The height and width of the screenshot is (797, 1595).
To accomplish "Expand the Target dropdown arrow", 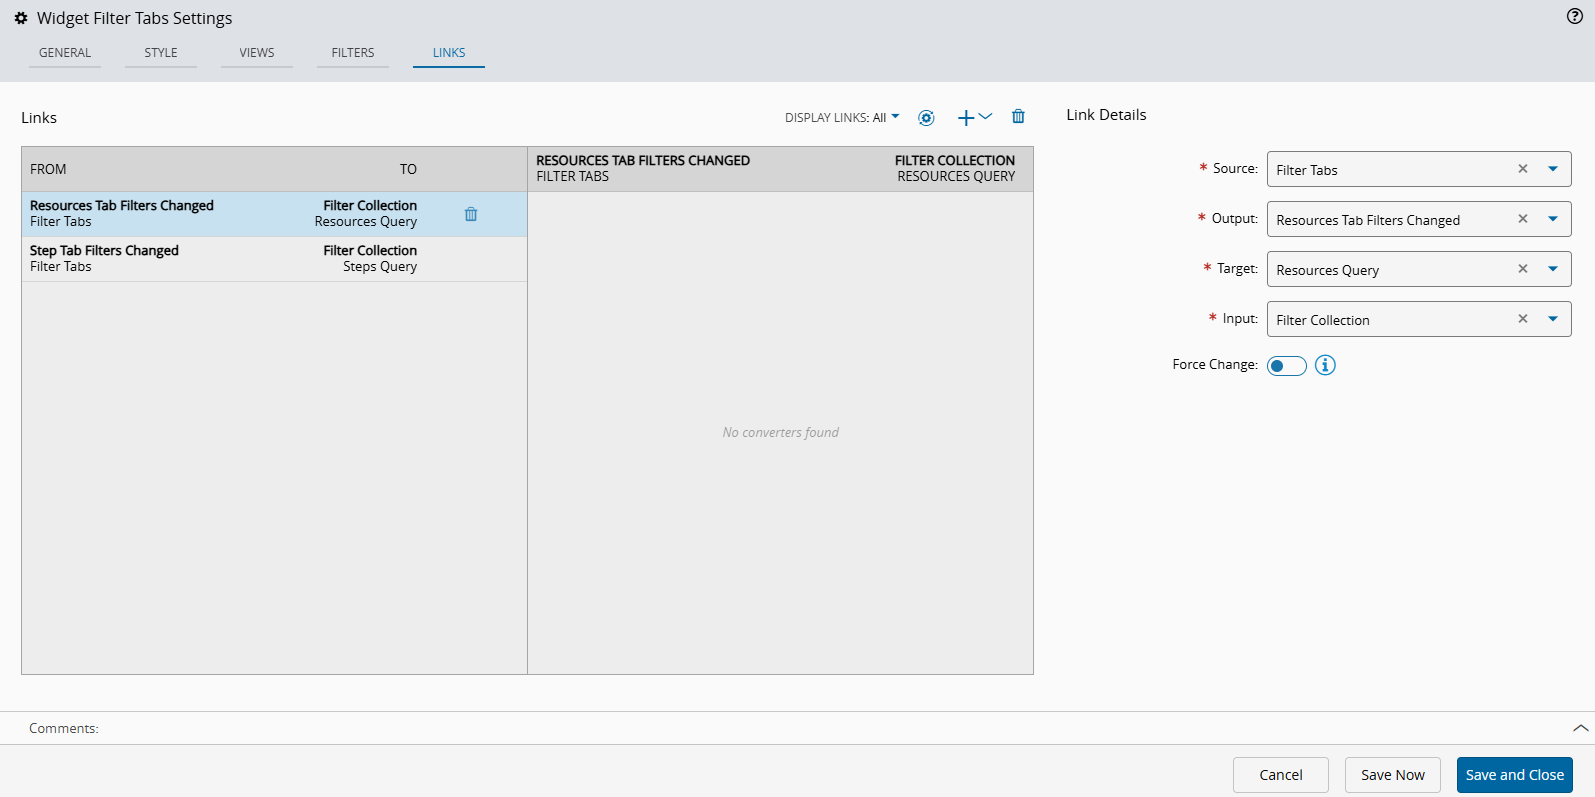I will point(1553,269).
